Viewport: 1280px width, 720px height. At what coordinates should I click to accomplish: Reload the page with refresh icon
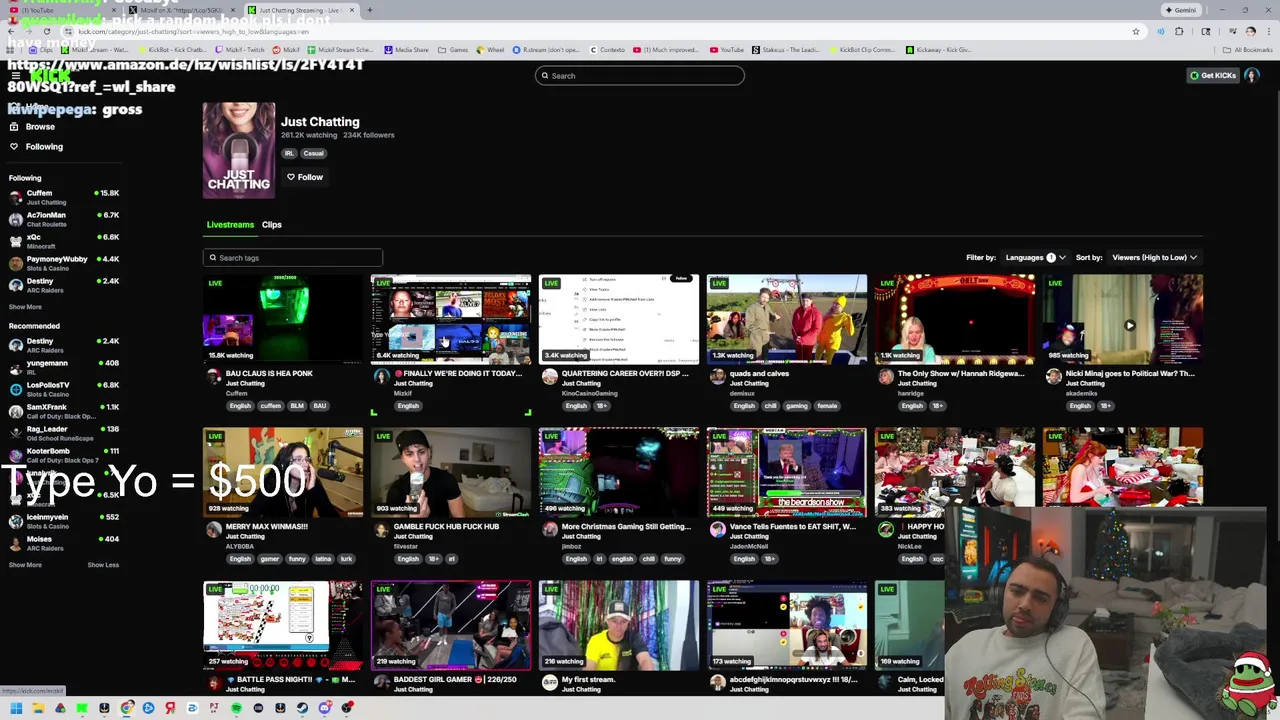46,31
